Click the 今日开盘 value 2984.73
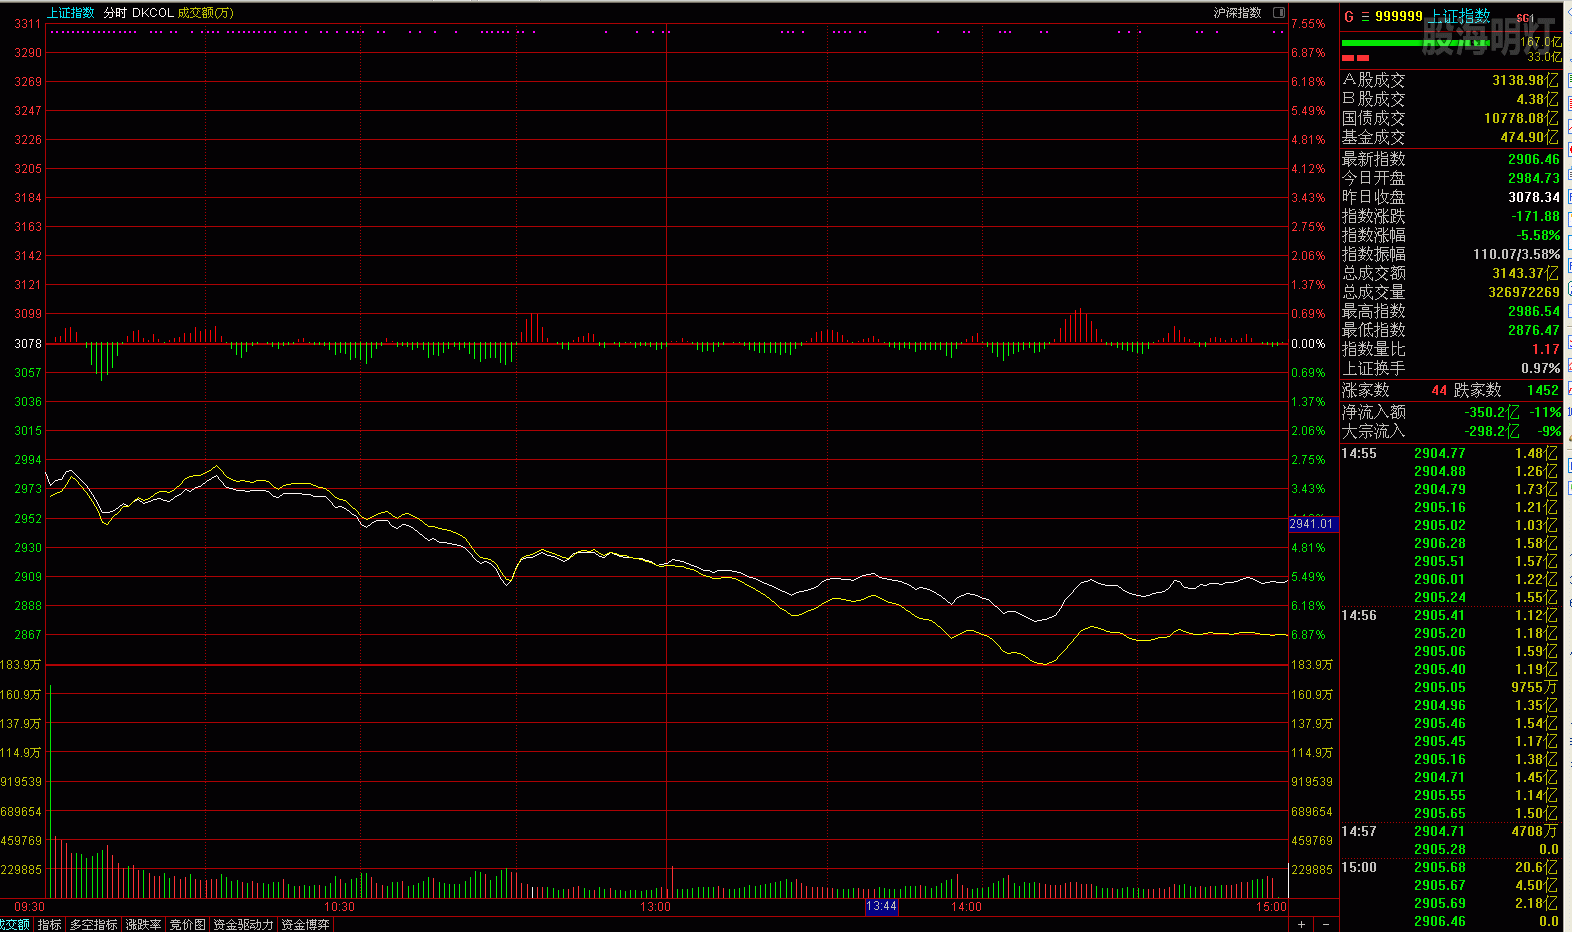This screenshot has width=1572, height=932. (1534, 178)
